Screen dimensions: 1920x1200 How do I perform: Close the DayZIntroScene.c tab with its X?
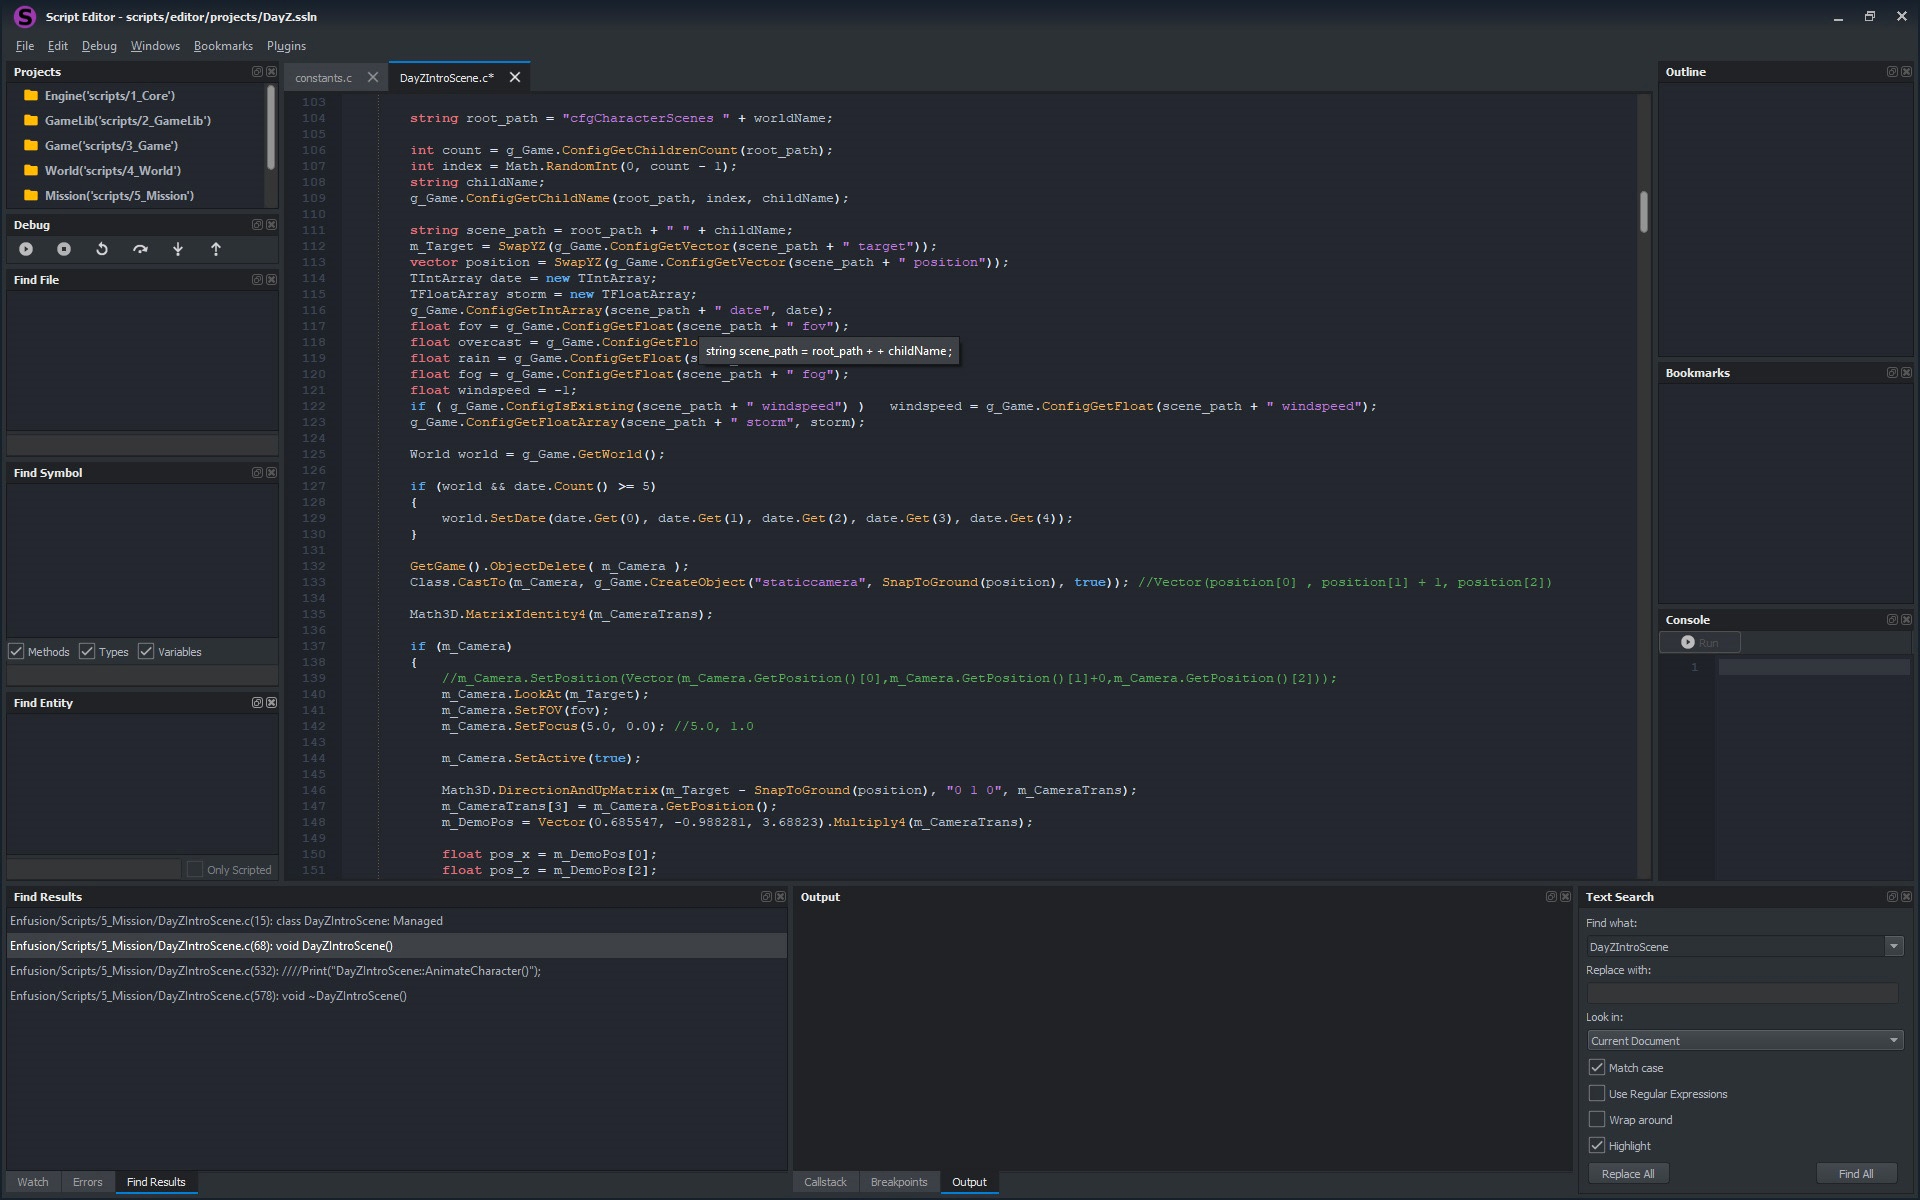click(515, 77)
